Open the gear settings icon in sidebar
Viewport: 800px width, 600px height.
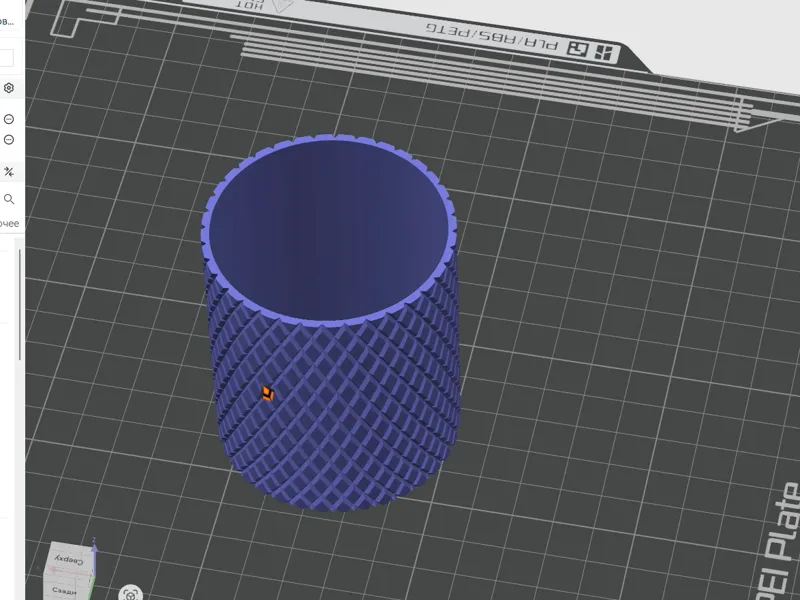coord(9,88)
